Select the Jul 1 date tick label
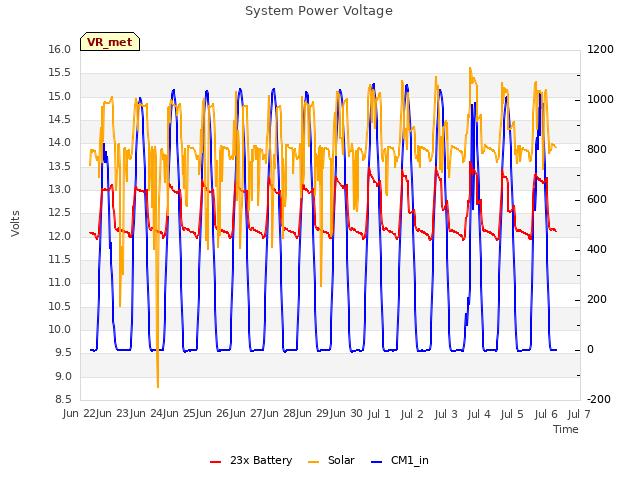 pos(379,414)
